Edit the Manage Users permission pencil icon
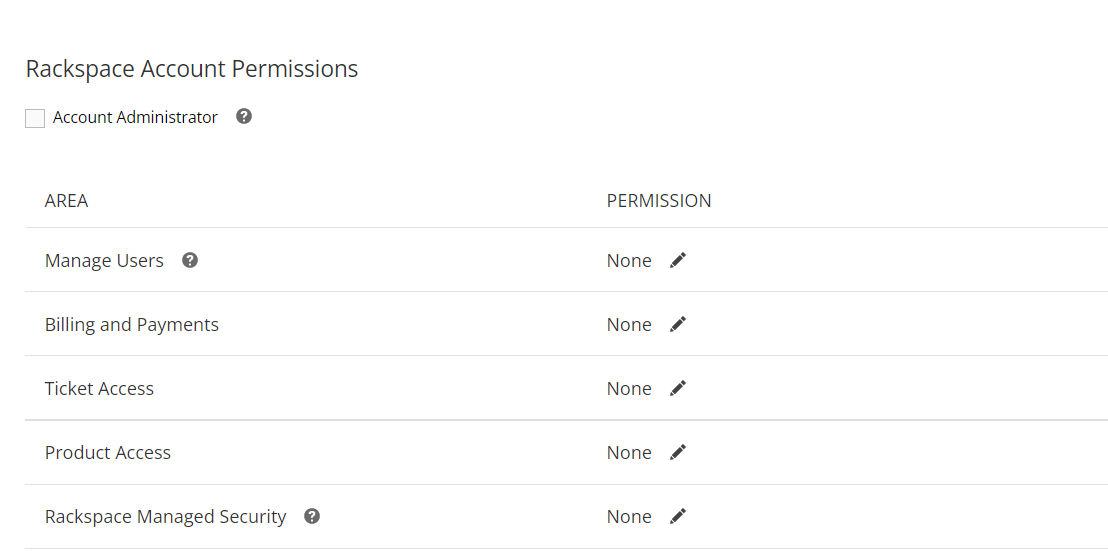The height and width of the screenshot is (551, 1108). (x=678, y=260)
